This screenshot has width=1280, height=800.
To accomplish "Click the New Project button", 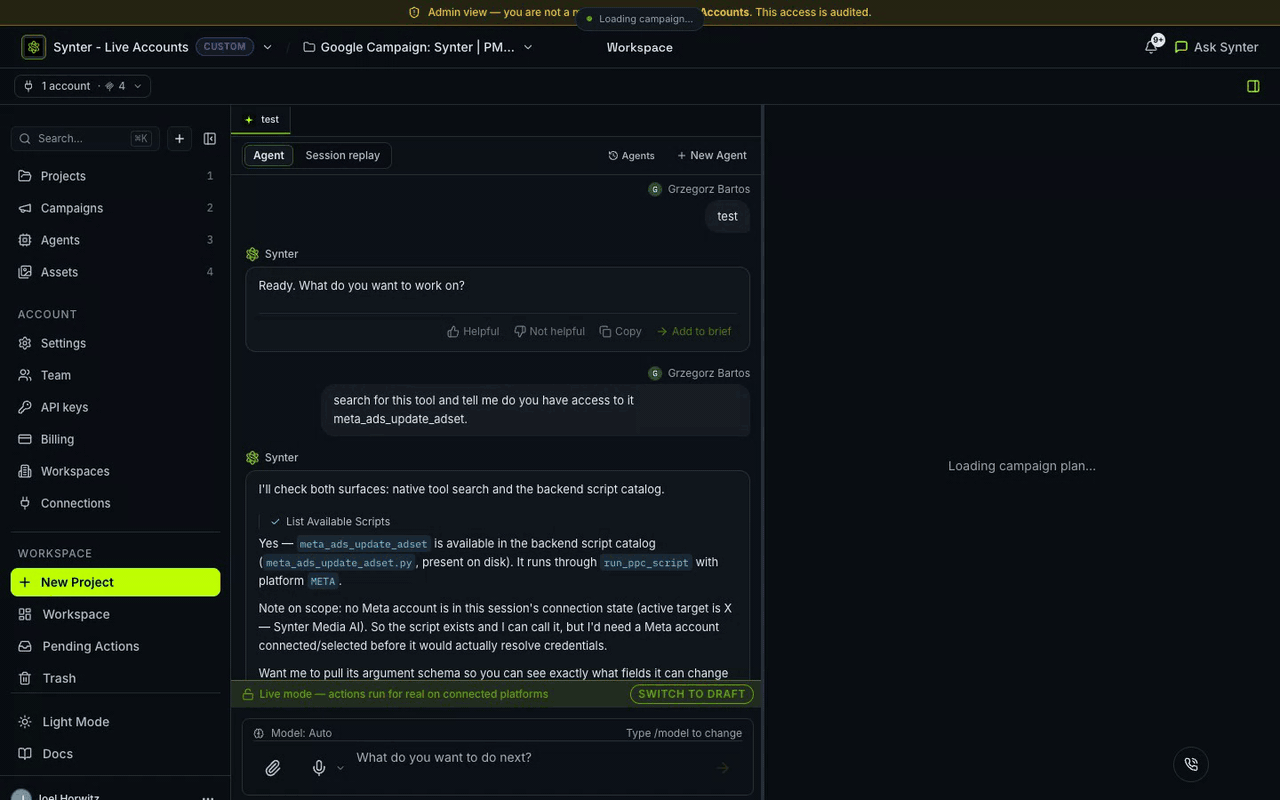I will click(115, 582).
